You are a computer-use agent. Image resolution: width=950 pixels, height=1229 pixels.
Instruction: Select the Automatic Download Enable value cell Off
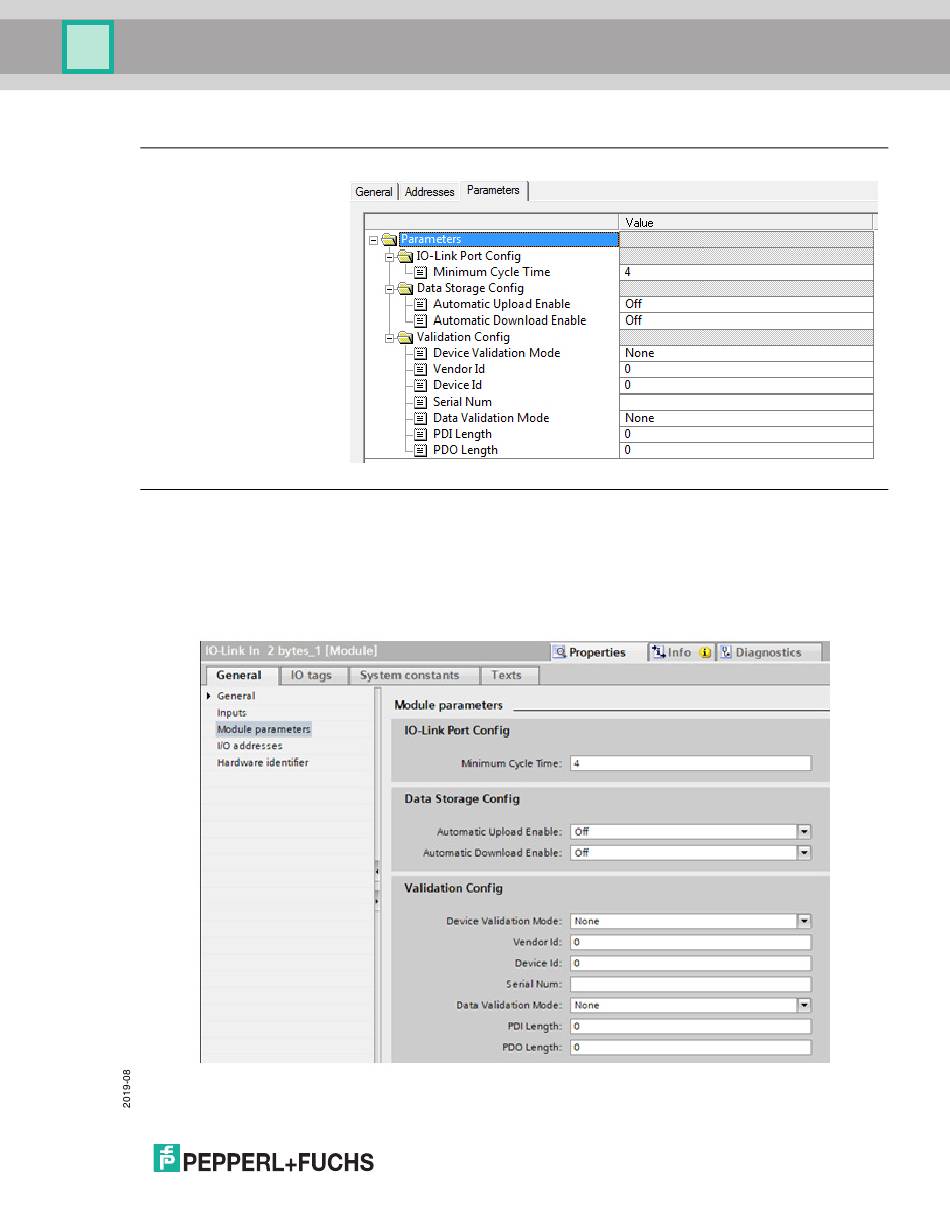coord(747,320)
